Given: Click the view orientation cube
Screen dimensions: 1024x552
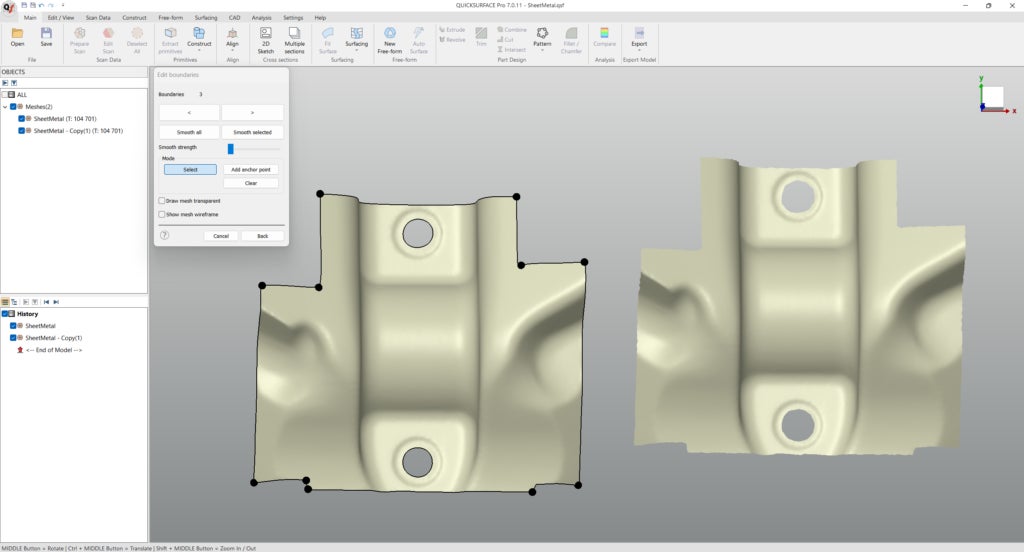Looking at the screenshot, I should point(993,97).
